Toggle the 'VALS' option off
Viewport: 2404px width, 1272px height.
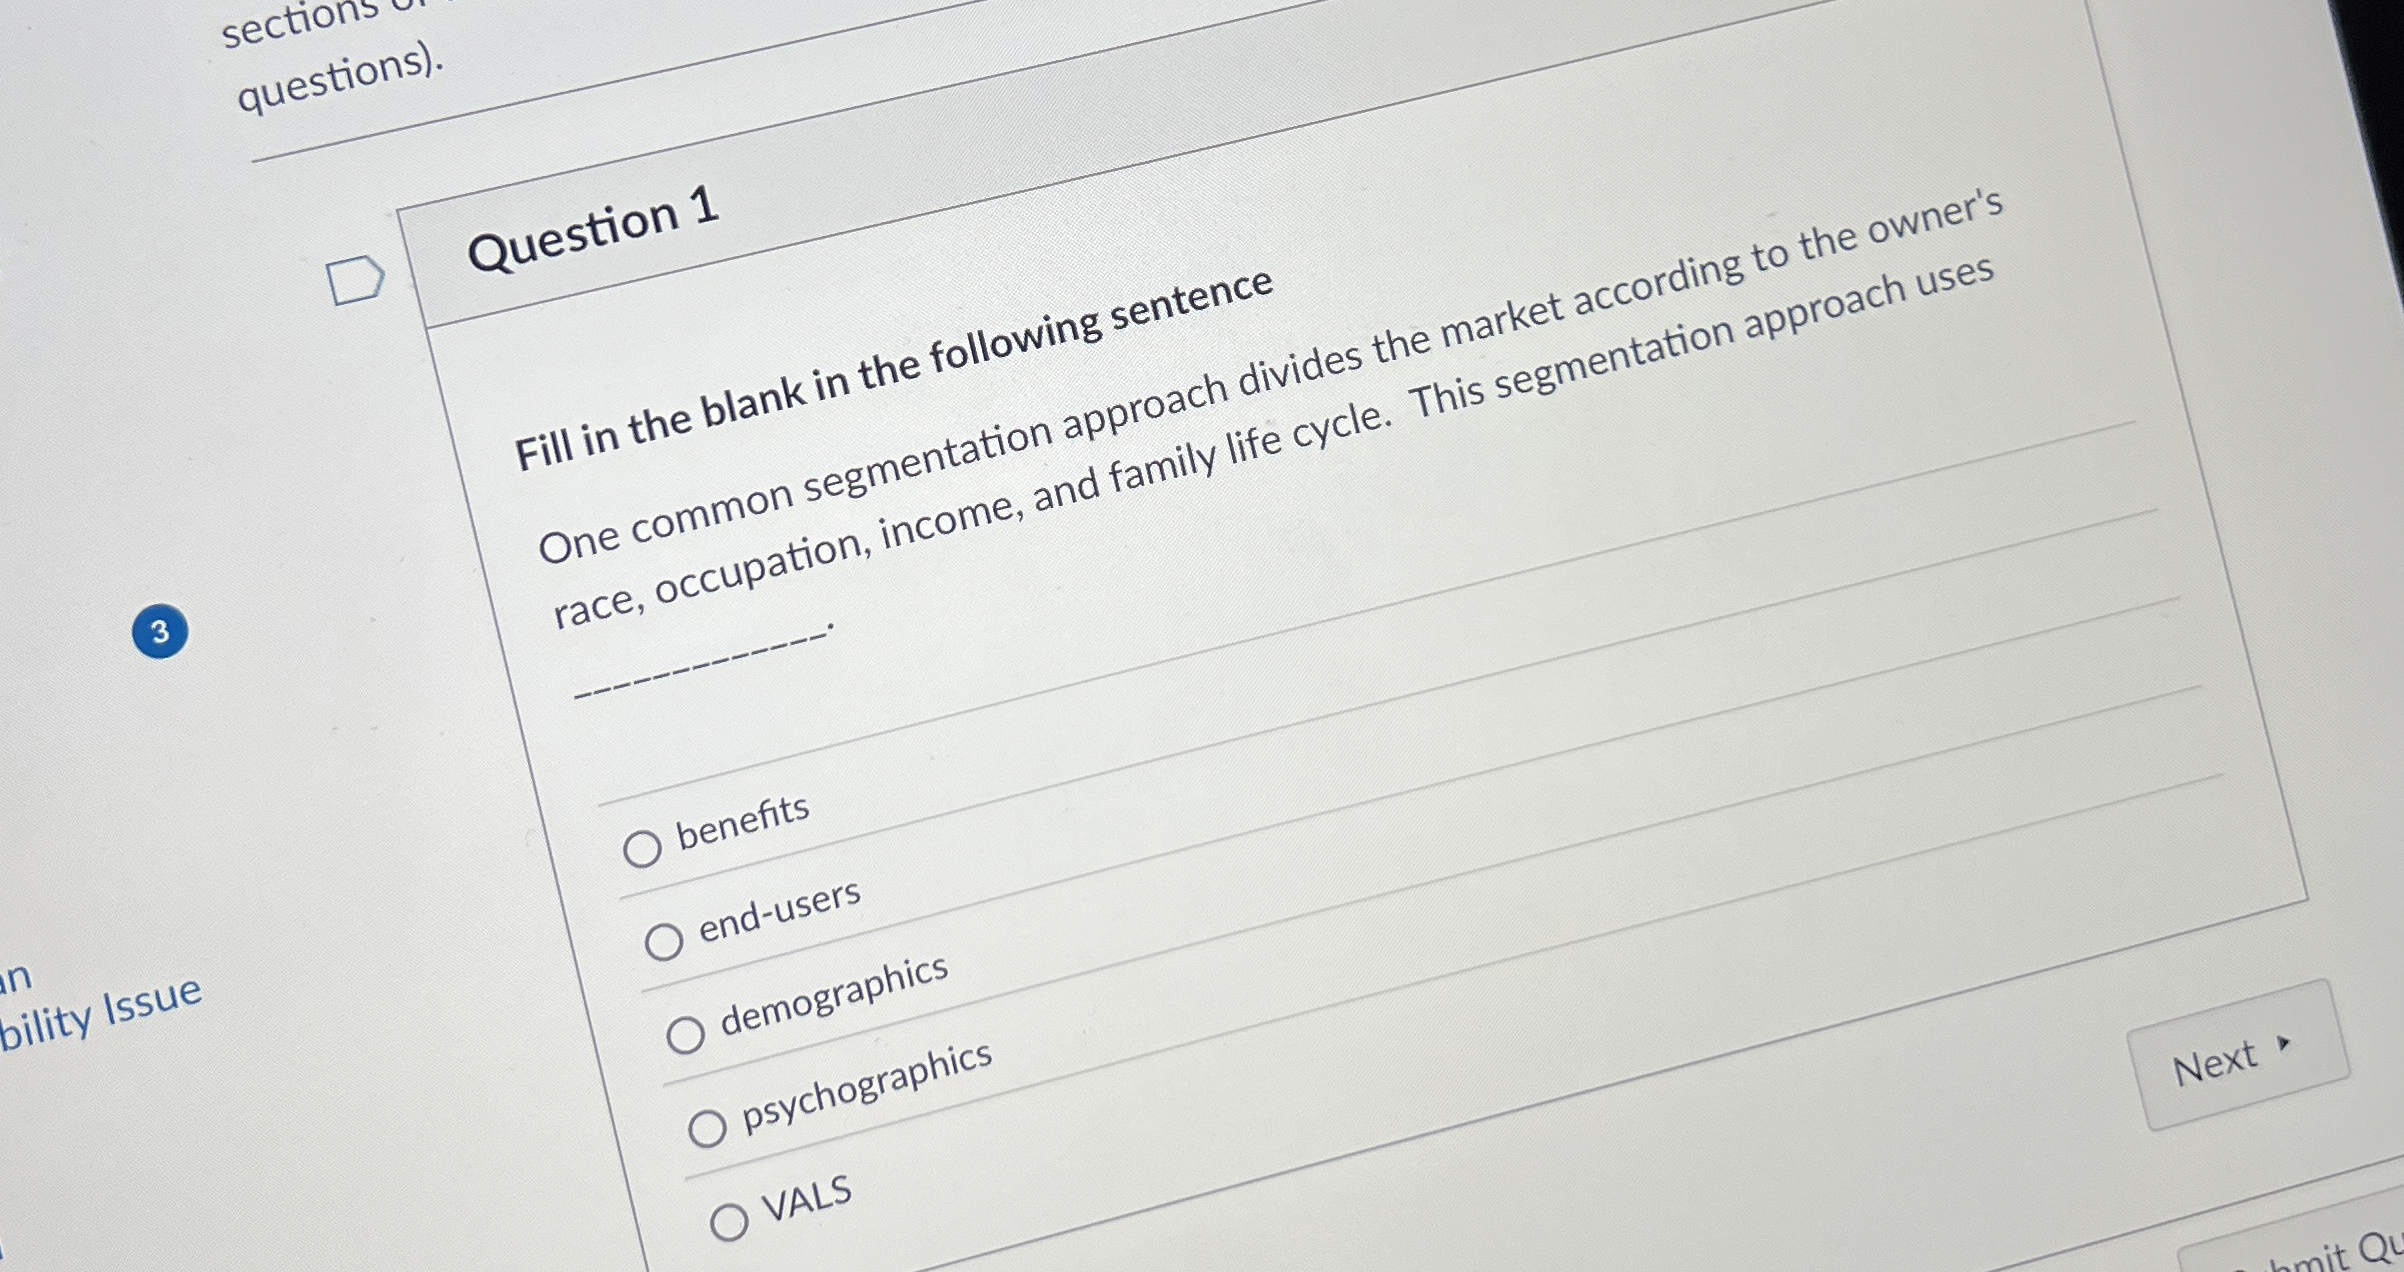[x=732, y=1221]
